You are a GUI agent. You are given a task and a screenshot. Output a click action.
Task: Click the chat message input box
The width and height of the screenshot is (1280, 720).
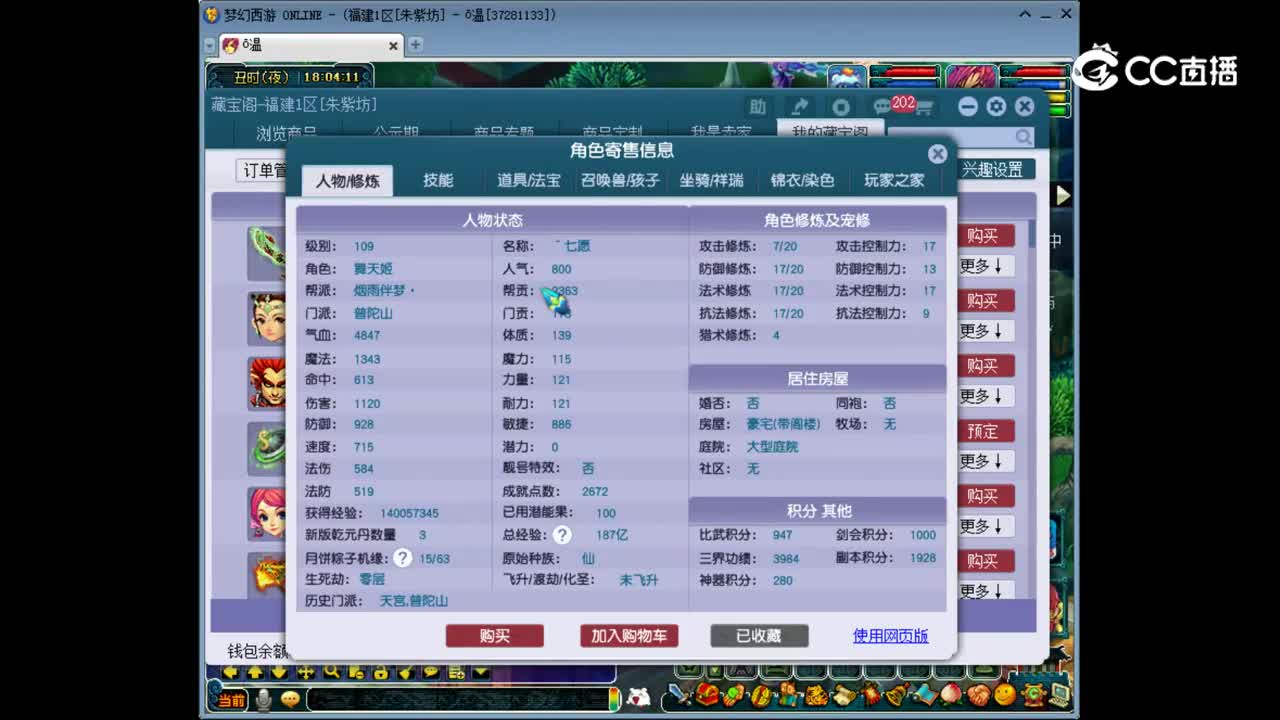click(x=458, y=700)
